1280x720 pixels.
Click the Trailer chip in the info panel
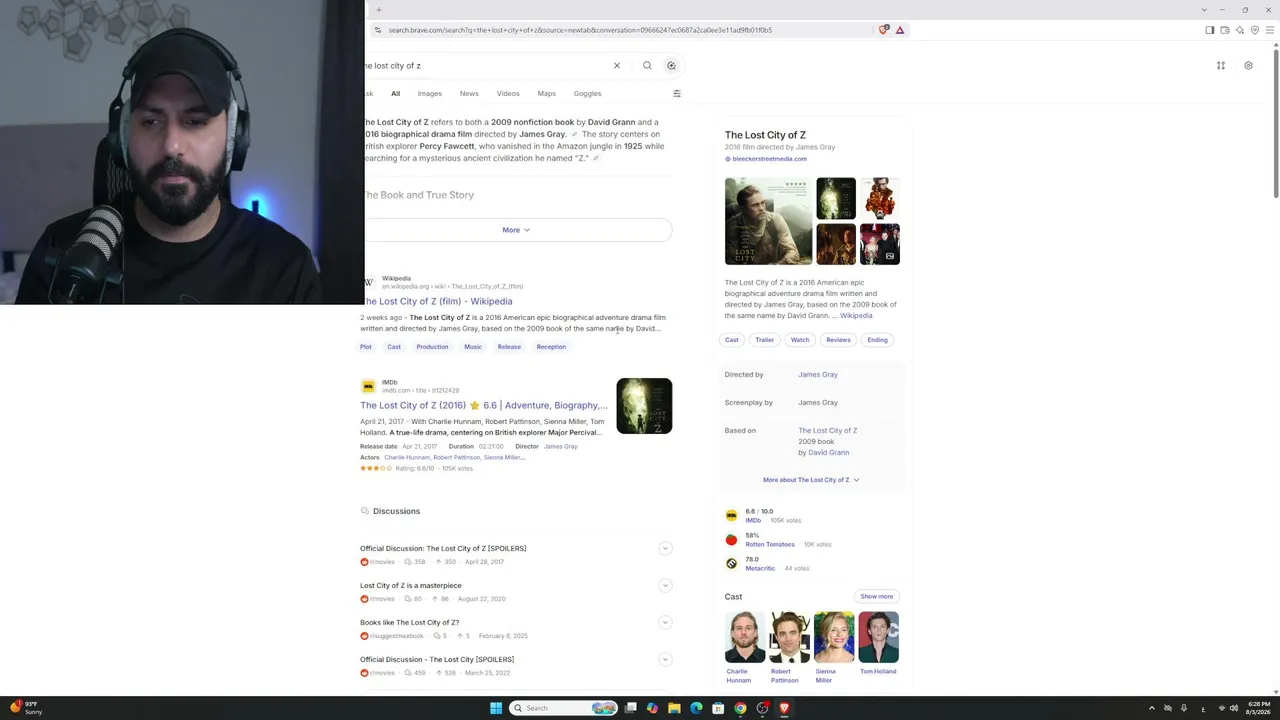(x=764, y=340)
